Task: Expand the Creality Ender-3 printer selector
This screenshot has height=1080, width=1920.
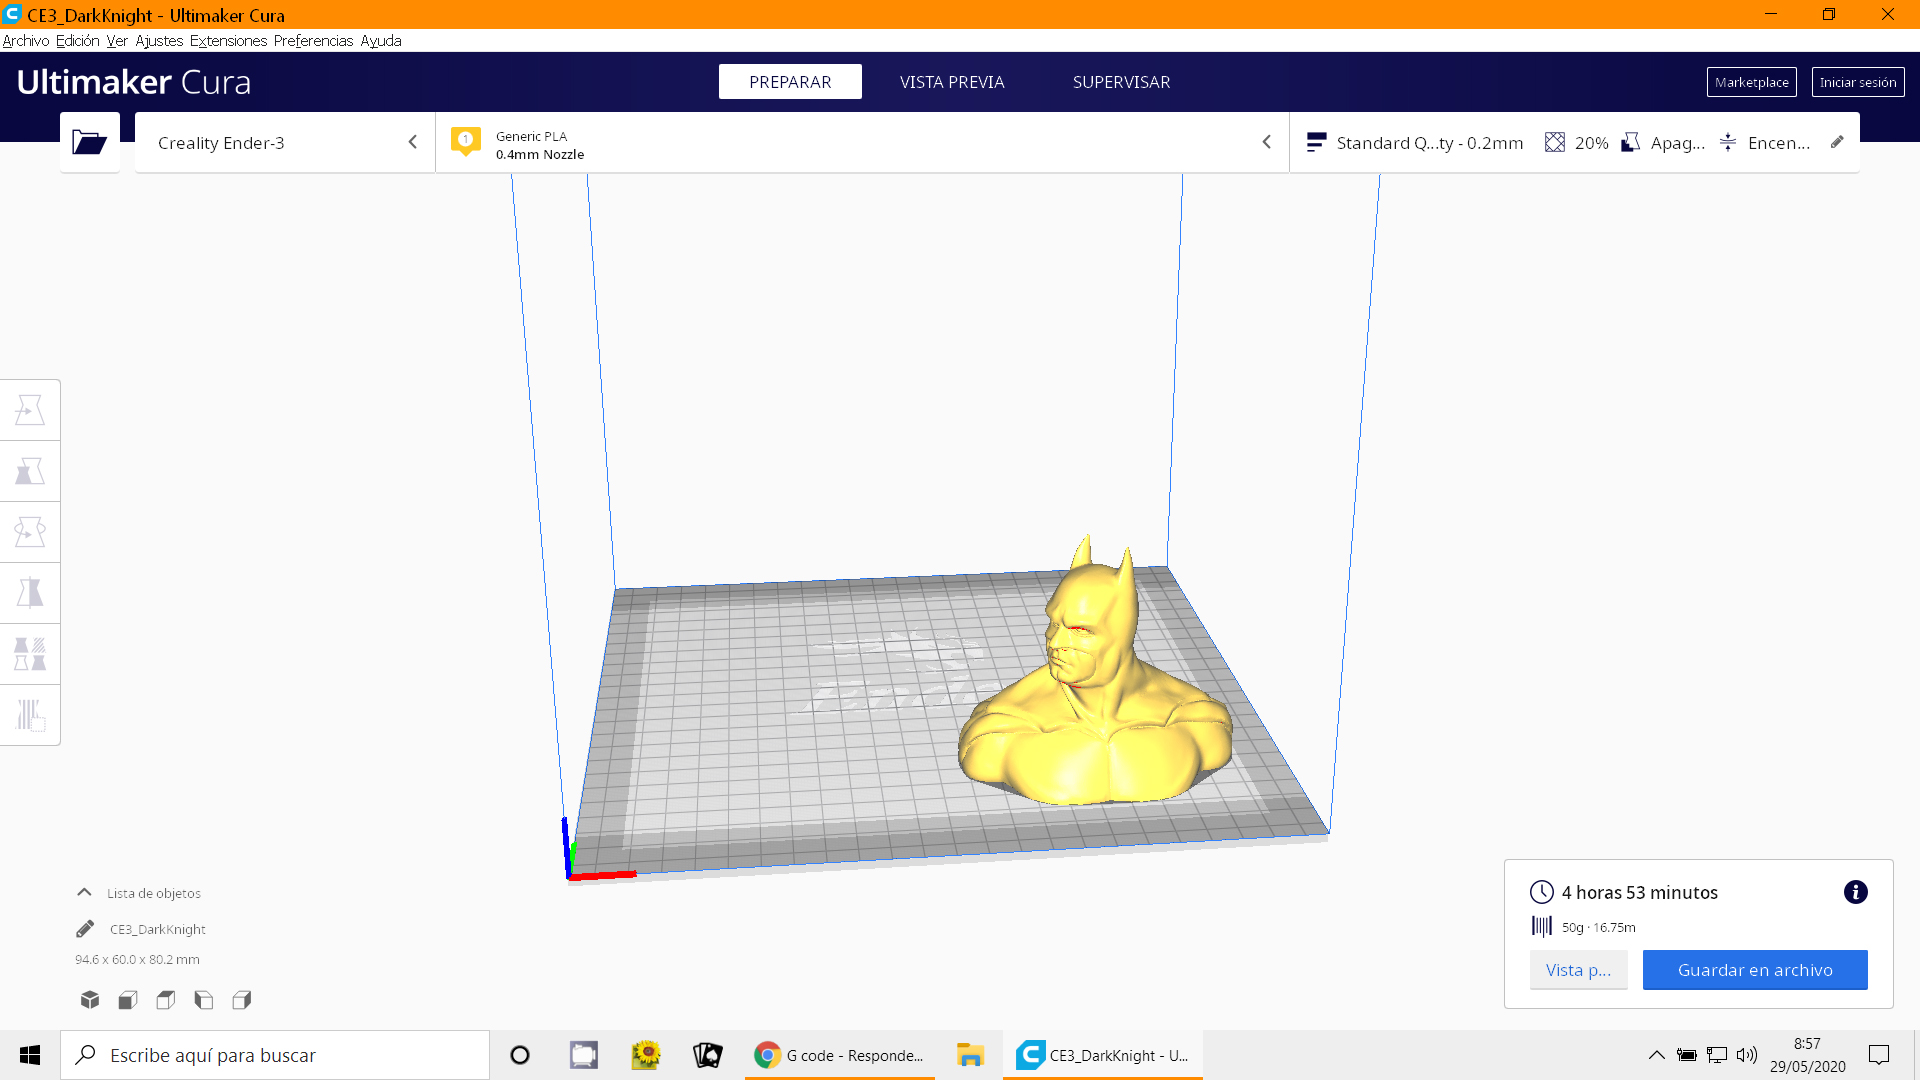Action: pyautogui.click(x=285, y=143)
